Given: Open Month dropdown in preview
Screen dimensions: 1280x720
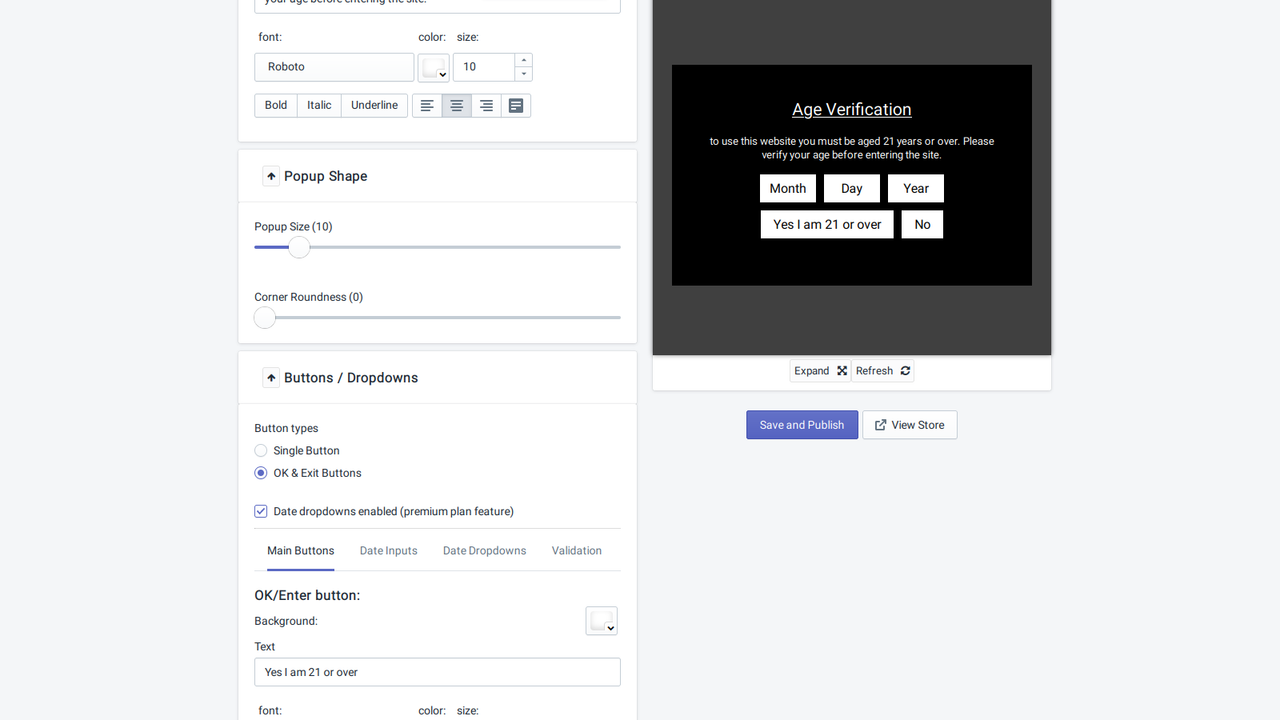Looking at the screenshot, I should pyautogui.click(x=788, y=188).
